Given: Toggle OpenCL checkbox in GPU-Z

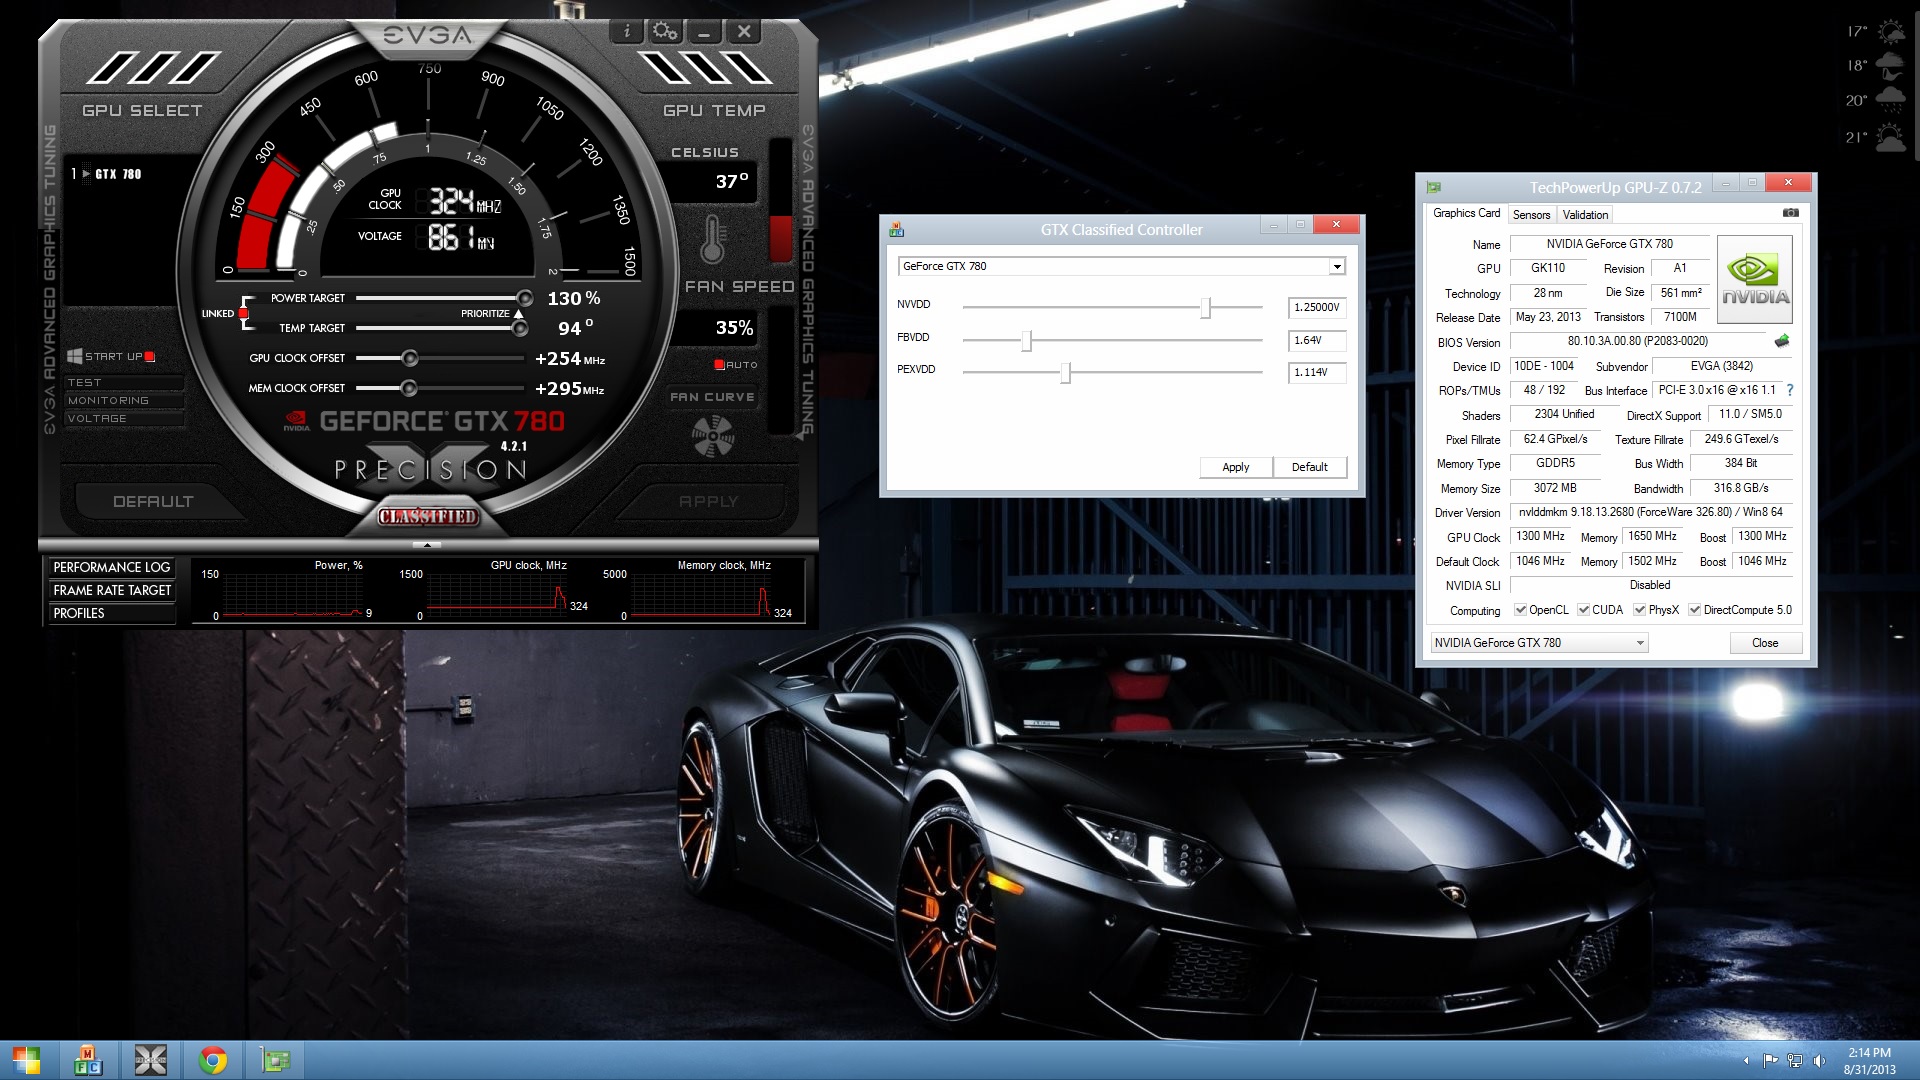Looking at the screenshot, I should (1520, 610).
